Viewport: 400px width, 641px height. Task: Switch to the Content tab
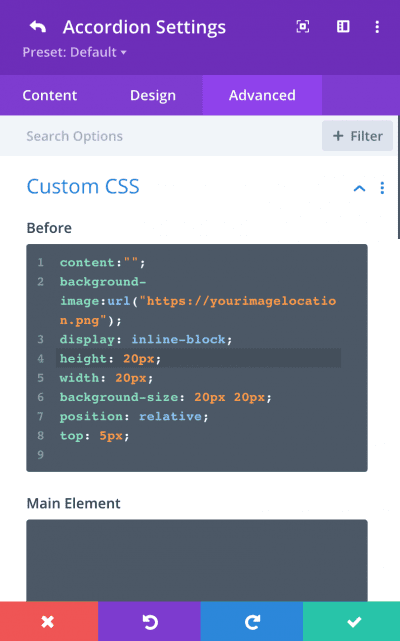pyautogui.click(x=49, y=95)
